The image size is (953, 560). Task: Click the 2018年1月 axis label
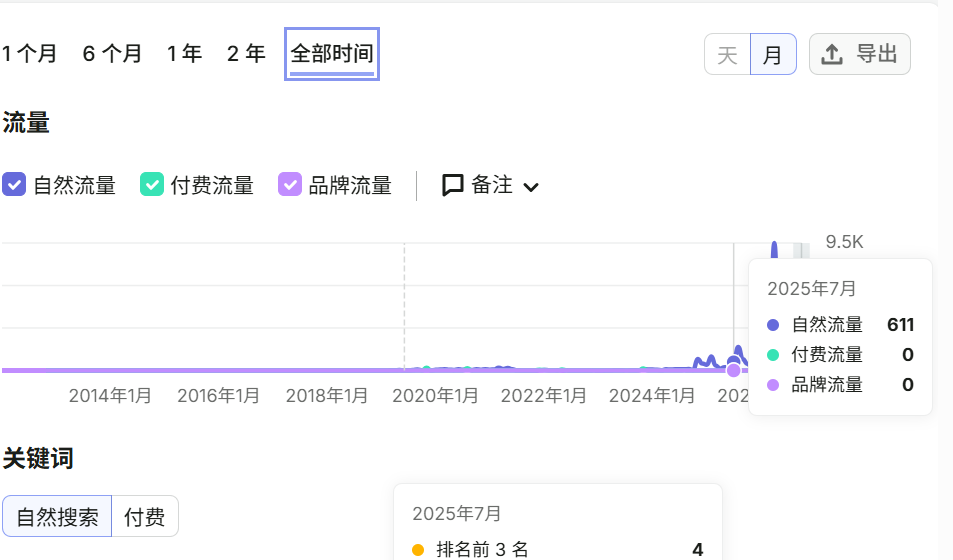pyautogui.click(x=327, y=396)
